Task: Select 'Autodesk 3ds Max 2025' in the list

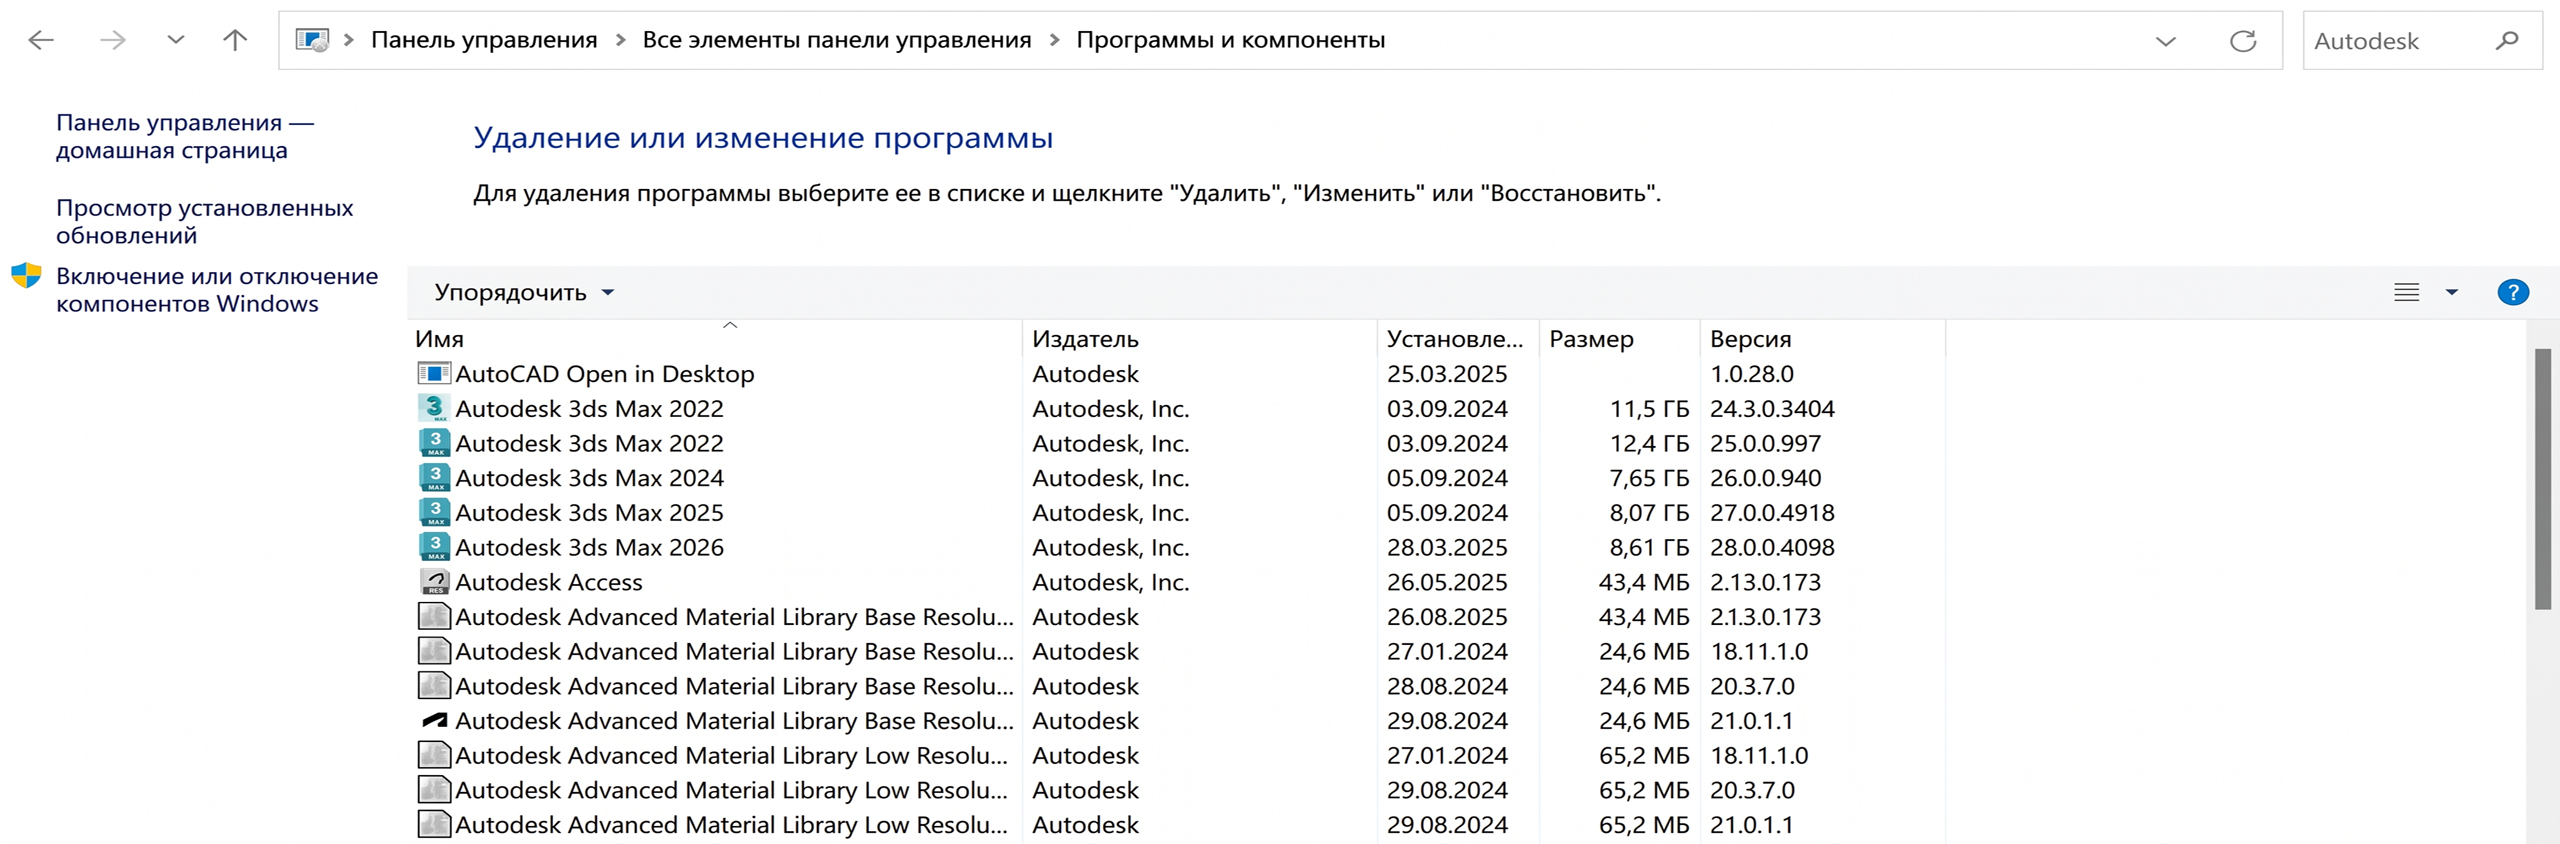Action: [590, 512]
